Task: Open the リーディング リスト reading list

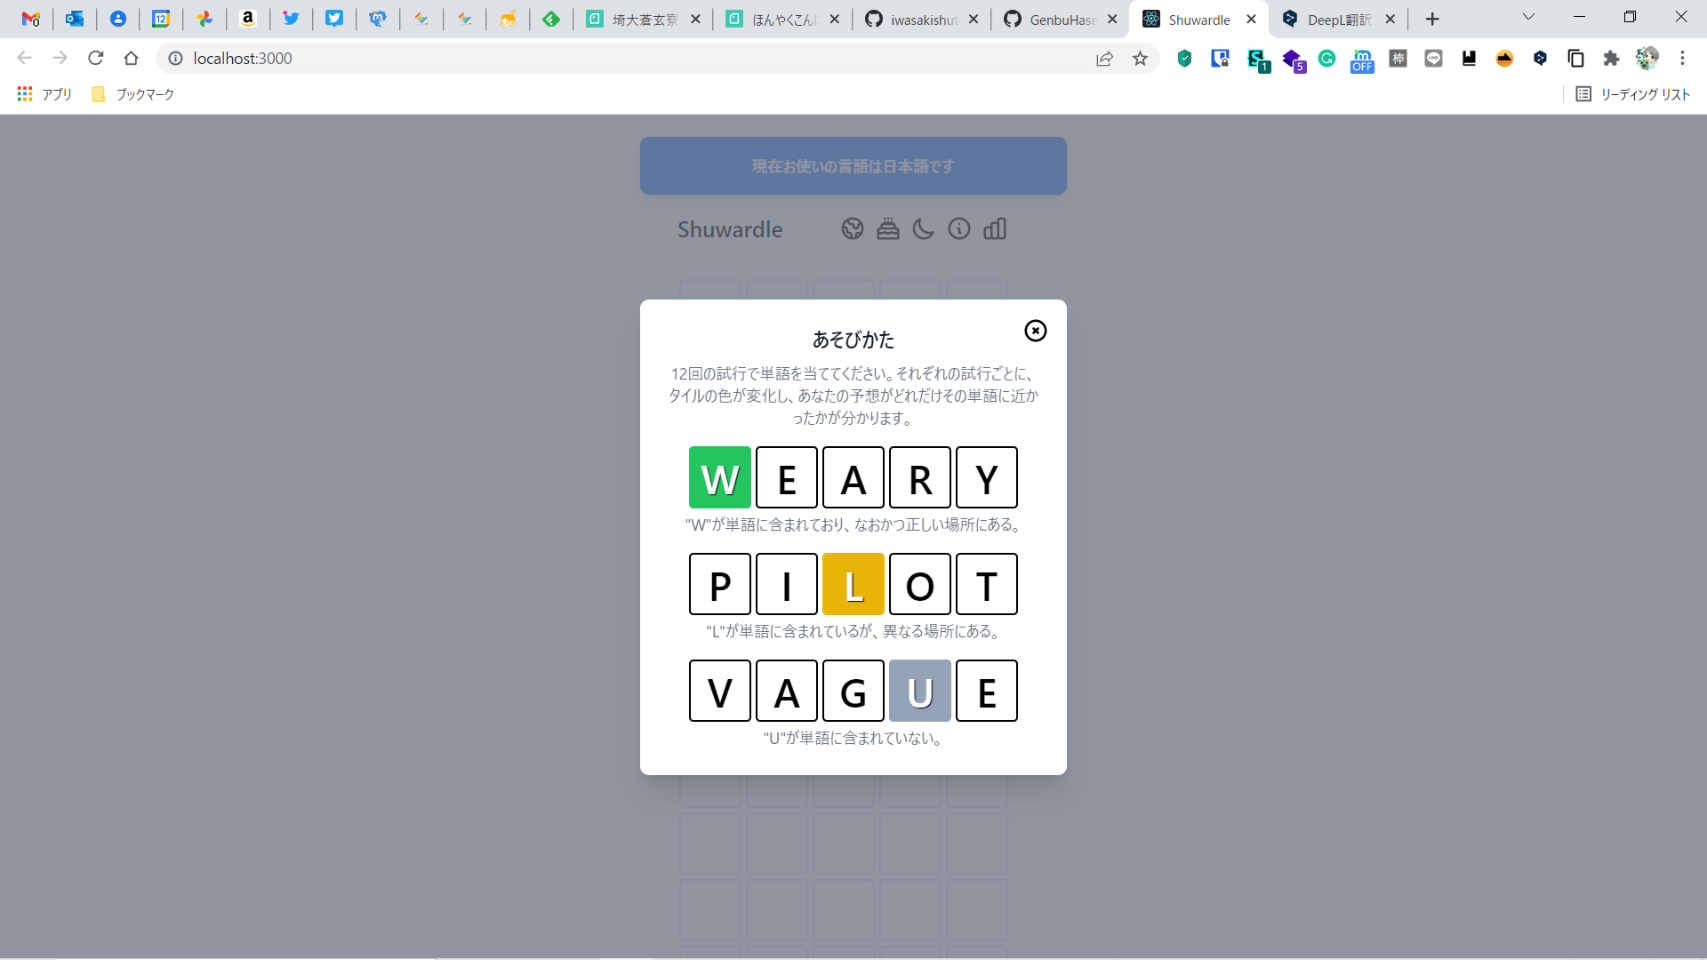Action: (1633, 94)
